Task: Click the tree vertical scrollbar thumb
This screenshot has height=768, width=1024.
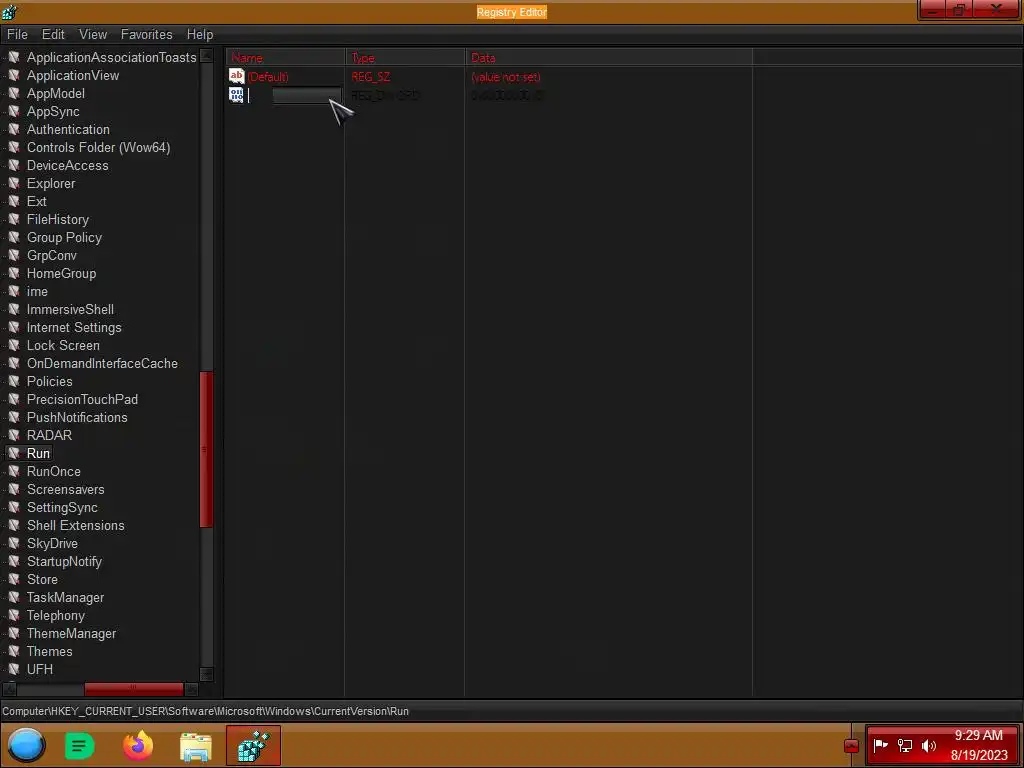Action: coord(206,449)
